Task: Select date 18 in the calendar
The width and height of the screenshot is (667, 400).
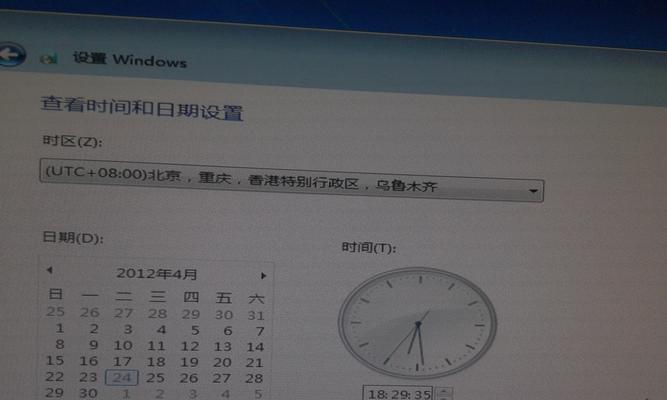Action: pyautogui.click(x=156, y=362)
